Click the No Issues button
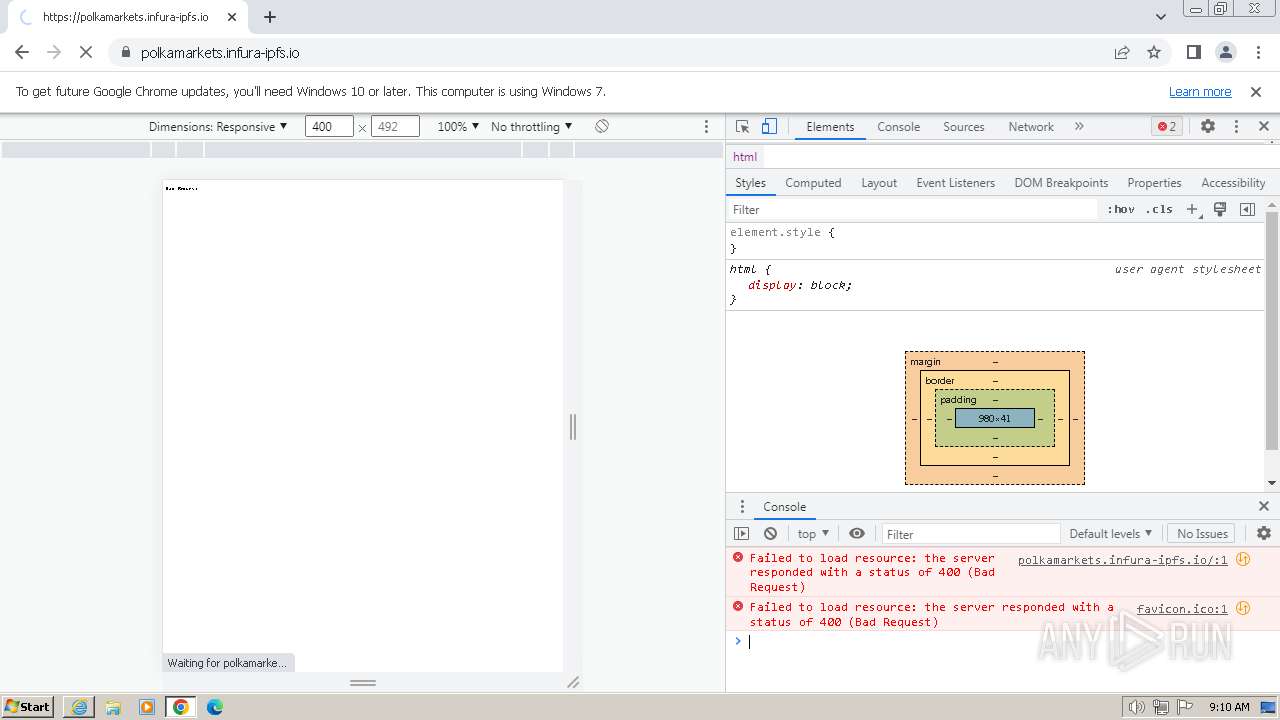 pyautogui.click(x=1202, y=534)
